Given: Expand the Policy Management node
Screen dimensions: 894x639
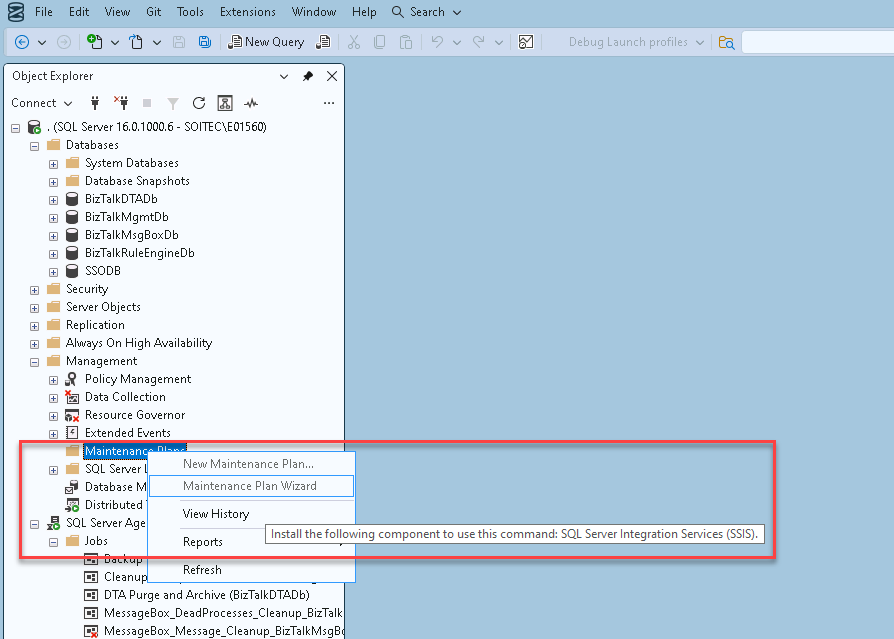Looking at the screenshot, I should [x=53, y=380].
